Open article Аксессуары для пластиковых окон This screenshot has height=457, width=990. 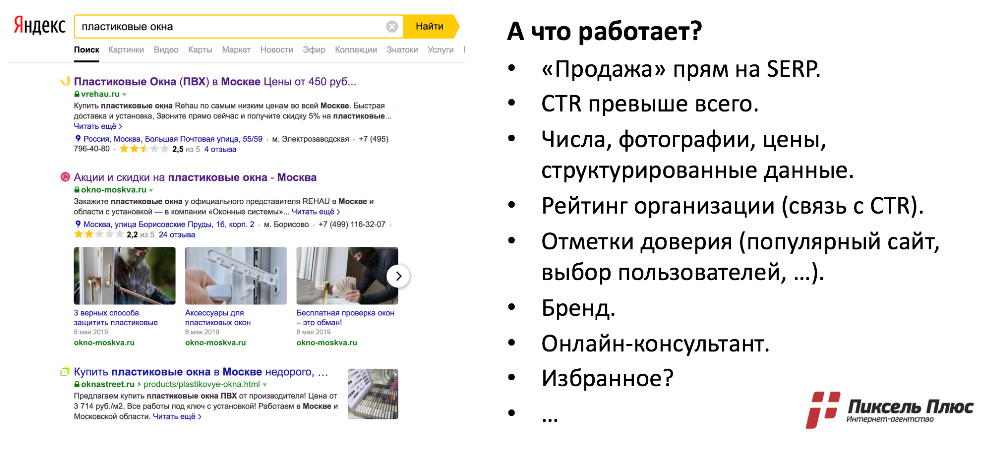[x=218, y=318]
